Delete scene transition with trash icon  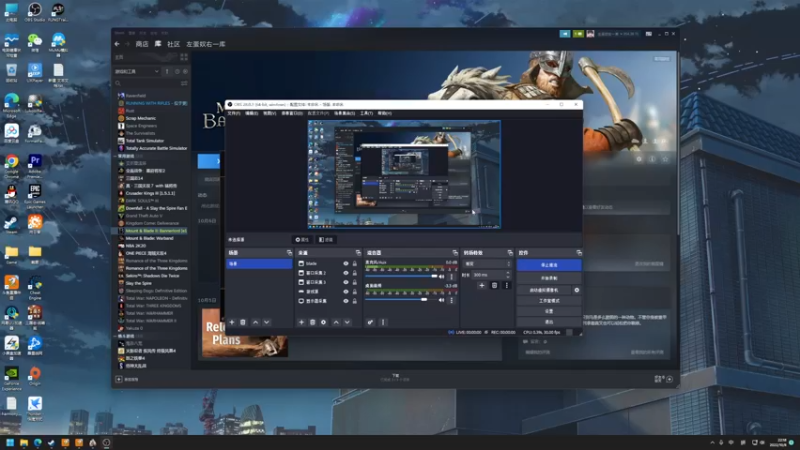(494, 286)
